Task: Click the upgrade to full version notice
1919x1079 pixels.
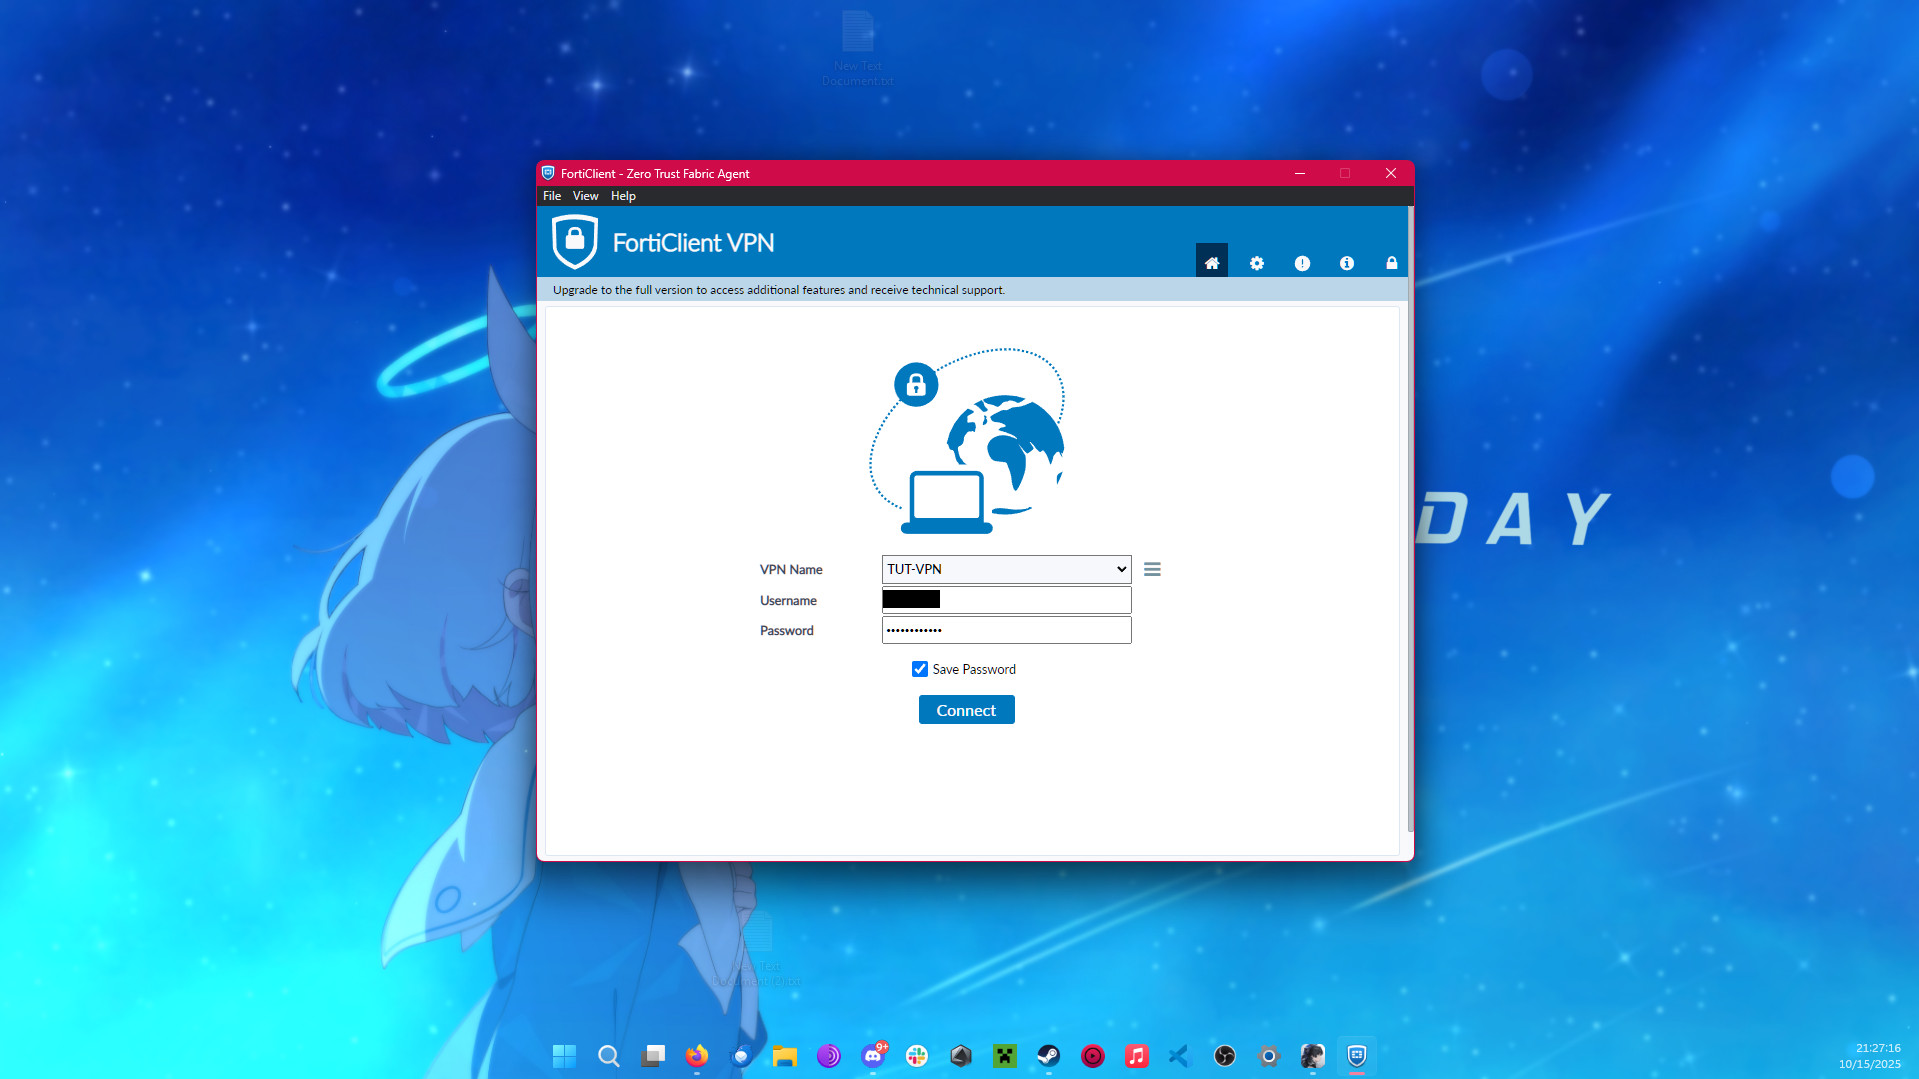Action: click(x=779, y=290)
